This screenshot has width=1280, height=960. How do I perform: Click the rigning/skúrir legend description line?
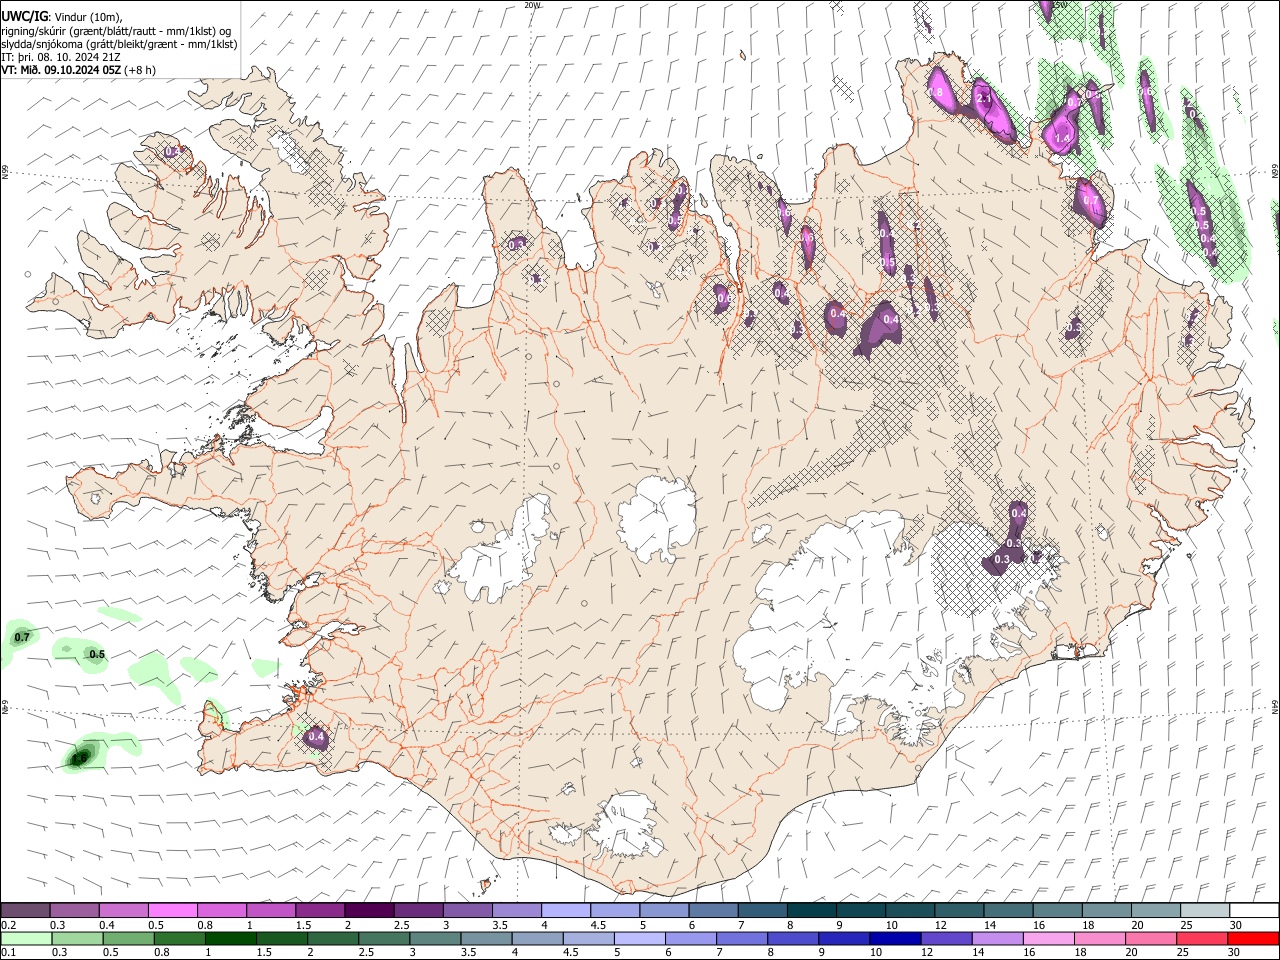pos(115,30)
